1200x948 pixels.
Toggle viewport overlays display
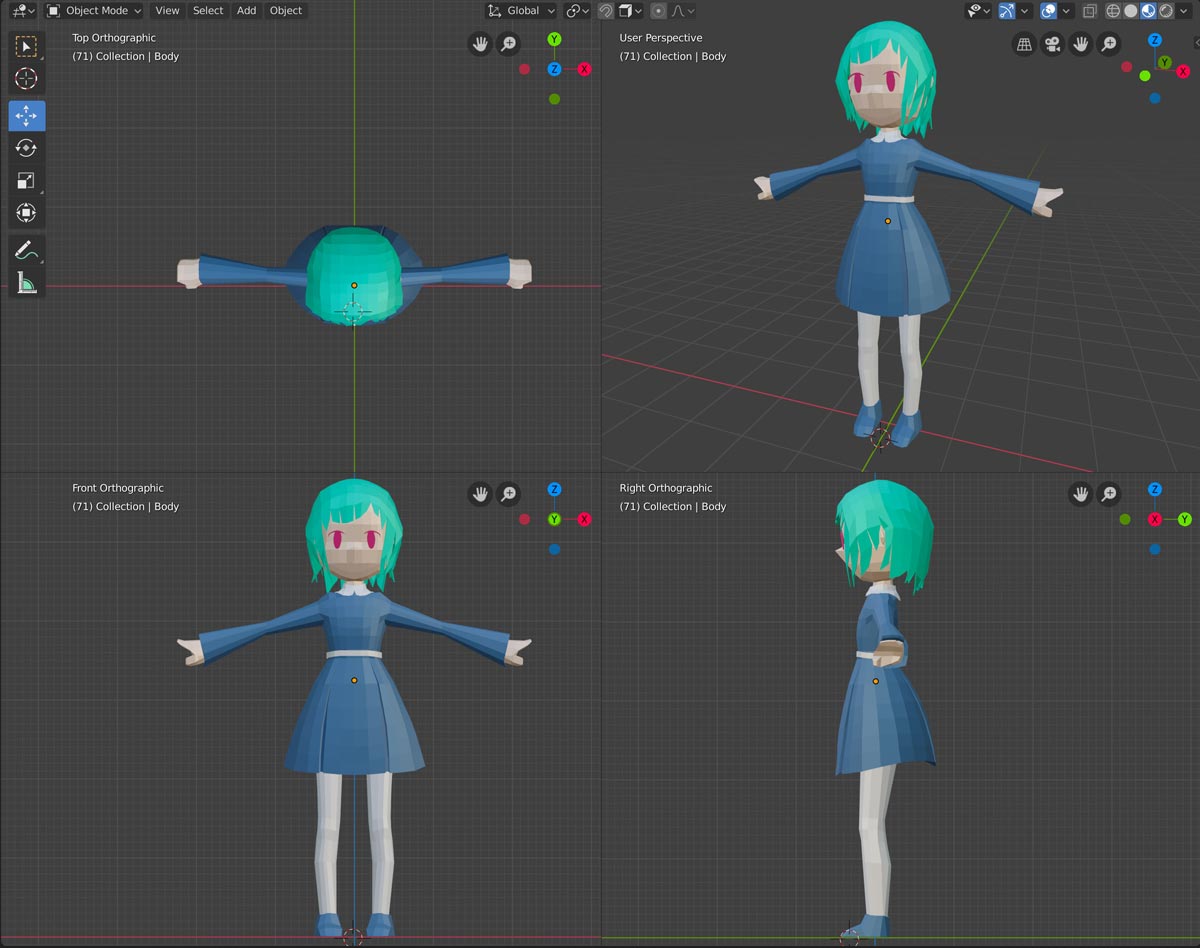[1048, 11]
